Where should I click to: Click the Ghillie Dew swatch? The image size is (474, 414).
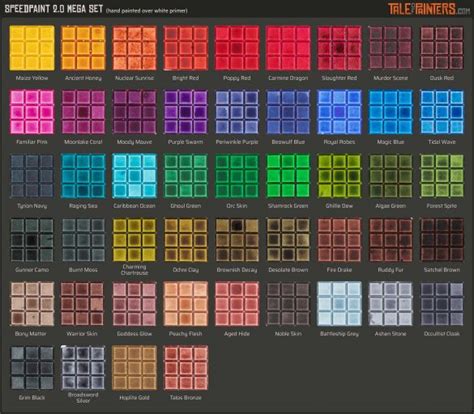pyautogui.click(x=339, y=176)
